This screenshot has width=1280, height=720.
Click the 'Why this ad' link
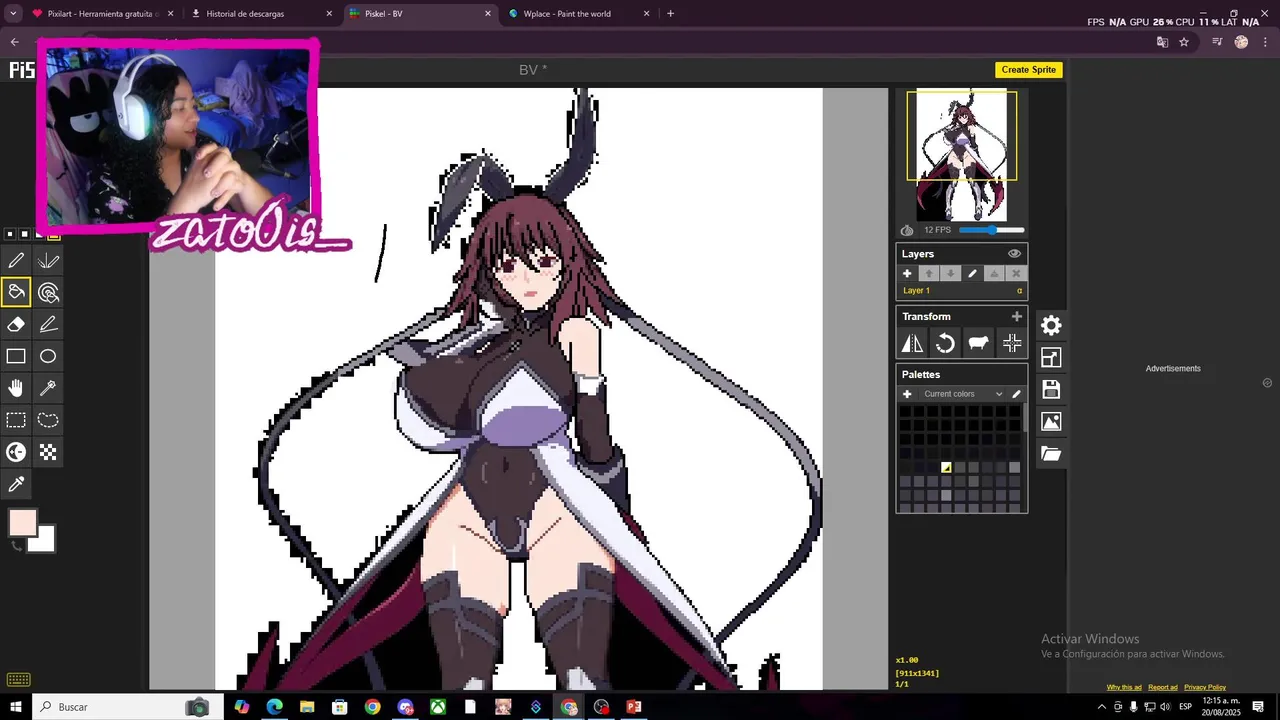[x=1124, y=687]
